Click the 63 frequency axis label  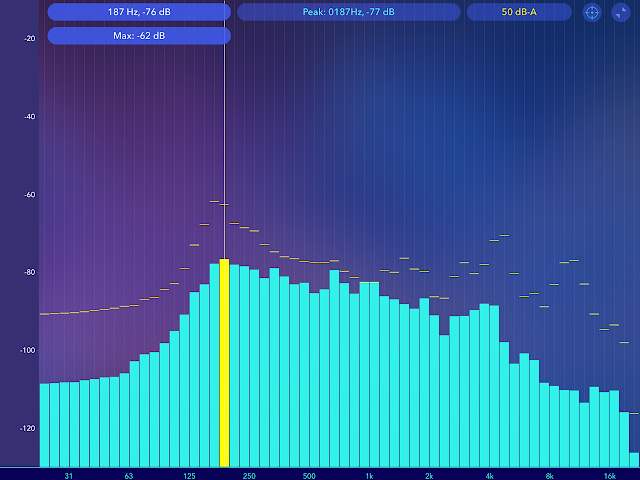pyautogui.click(x=129, y=476)
